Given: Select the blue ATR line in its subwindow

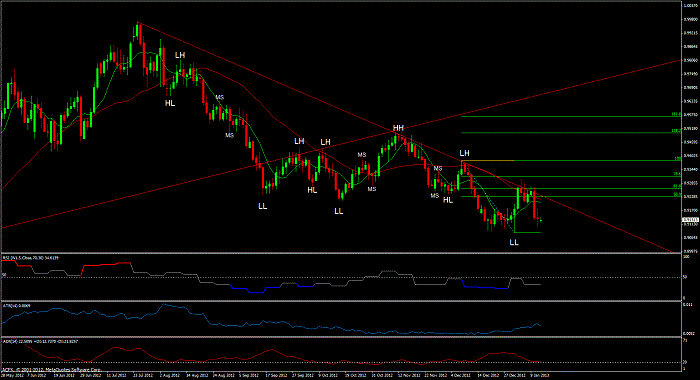Looking at the screenshot, I should (268, 323).
